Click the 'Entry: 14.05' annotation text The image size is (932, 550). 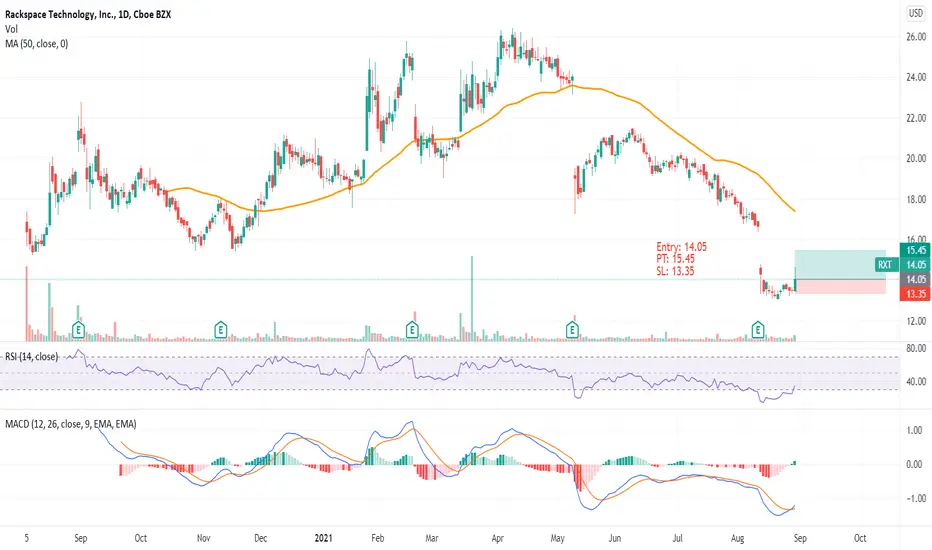[x=681, y=247]
